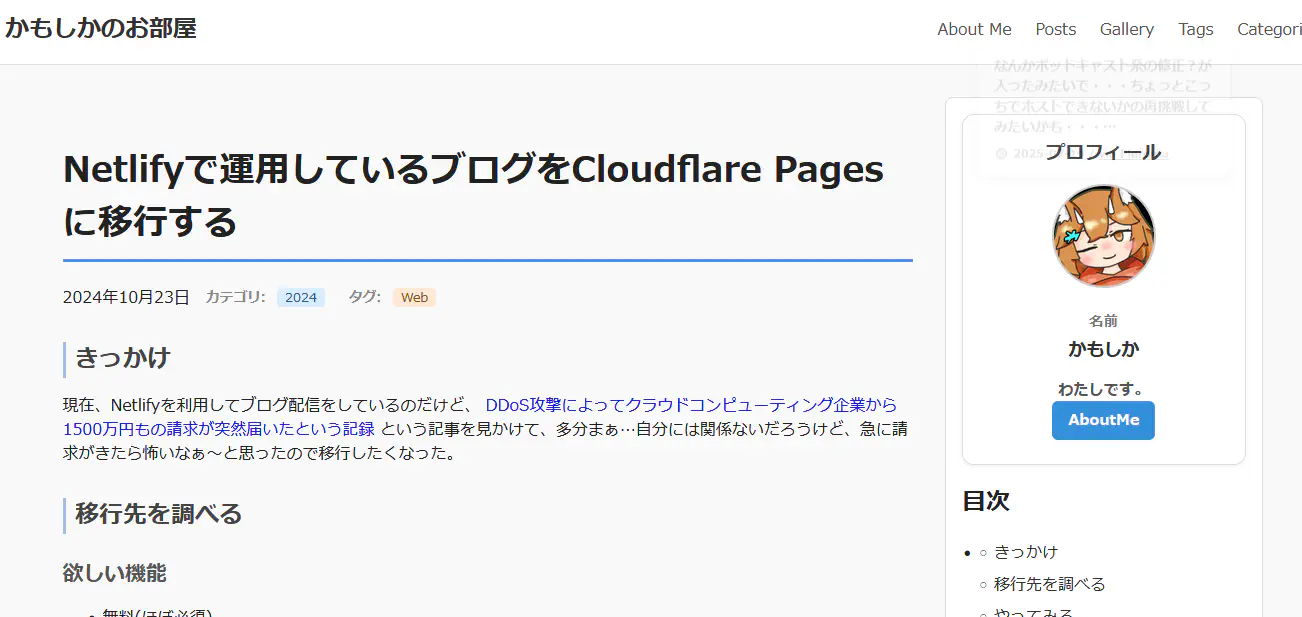The width and height of the screenshot is (1302, 617).
Task: Click the profile avatar illustration
Action: pyautogui.click(x=1103, y=236)
